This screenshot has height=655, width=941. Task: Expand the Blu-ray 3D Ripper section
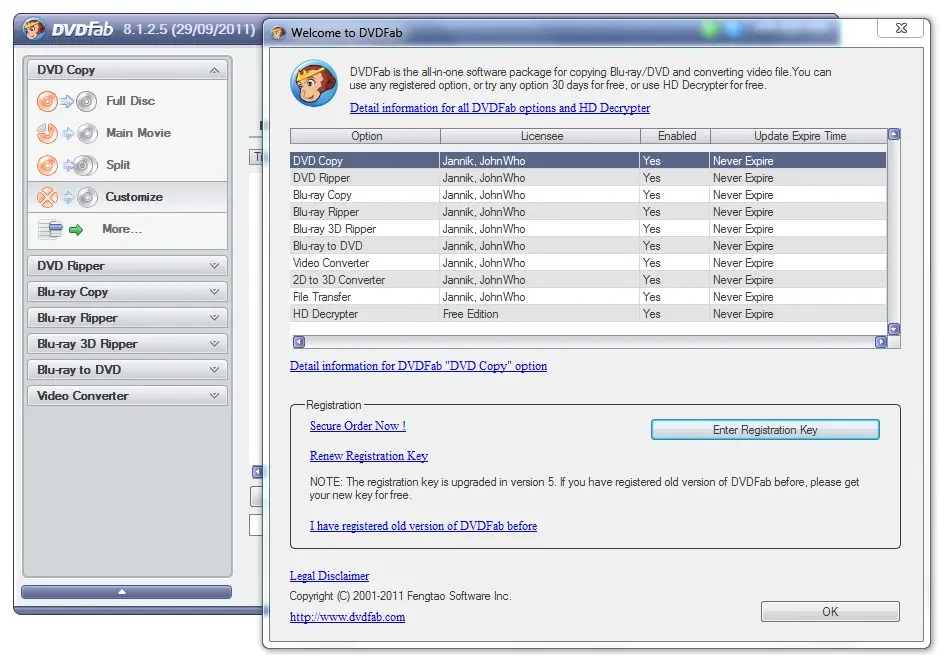(127, 343)
